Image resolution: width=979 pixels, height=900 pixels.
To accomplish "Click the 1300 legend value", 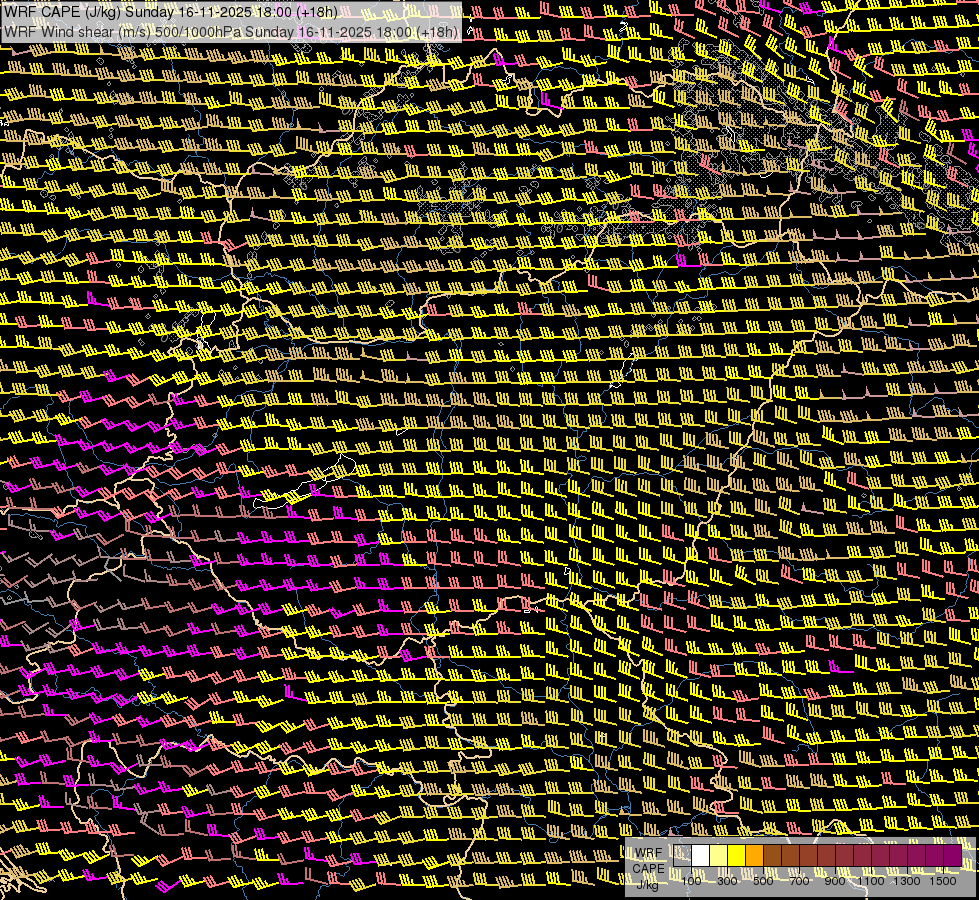I will point(907,881).
